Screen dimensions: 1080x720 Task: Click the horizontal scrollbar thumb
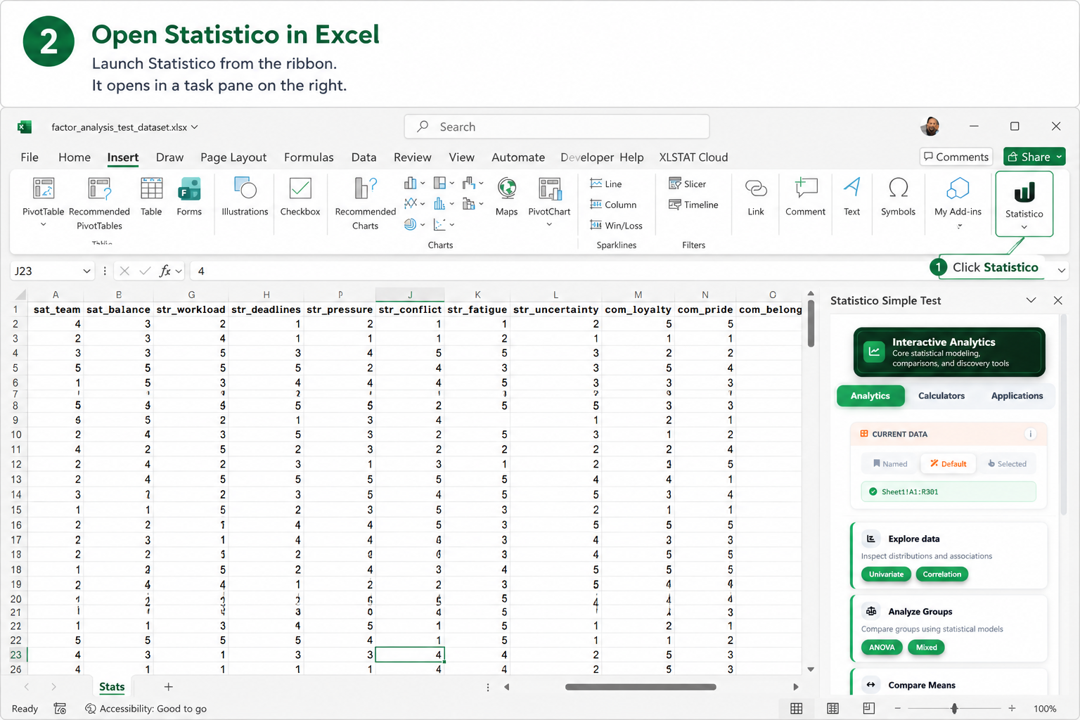[x=641, y=687]
